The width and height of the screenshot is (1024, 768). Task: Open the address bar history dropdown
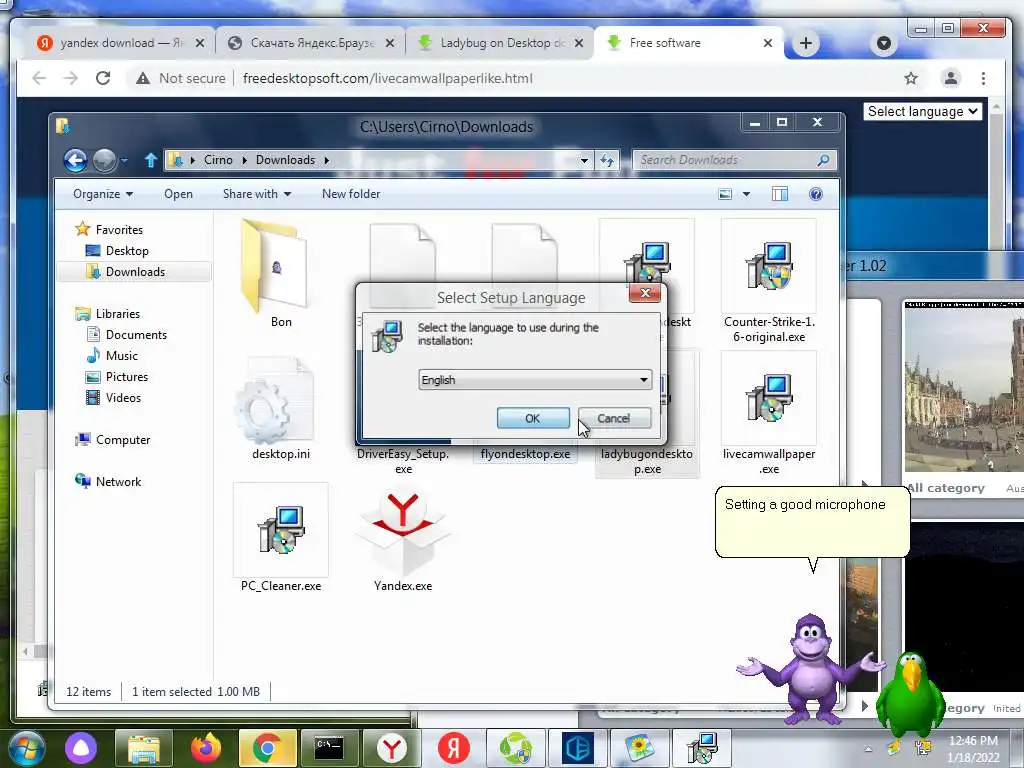tap(584, 160)
